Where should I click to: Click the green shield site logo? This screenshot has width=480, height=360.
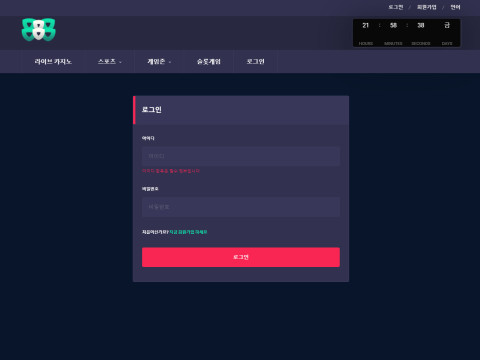(39, 30)
